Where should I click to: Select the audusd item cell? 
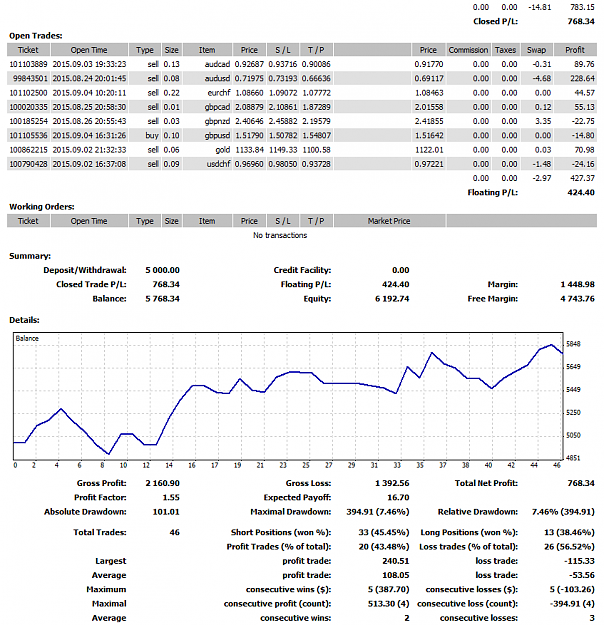[x=217, y=79]
